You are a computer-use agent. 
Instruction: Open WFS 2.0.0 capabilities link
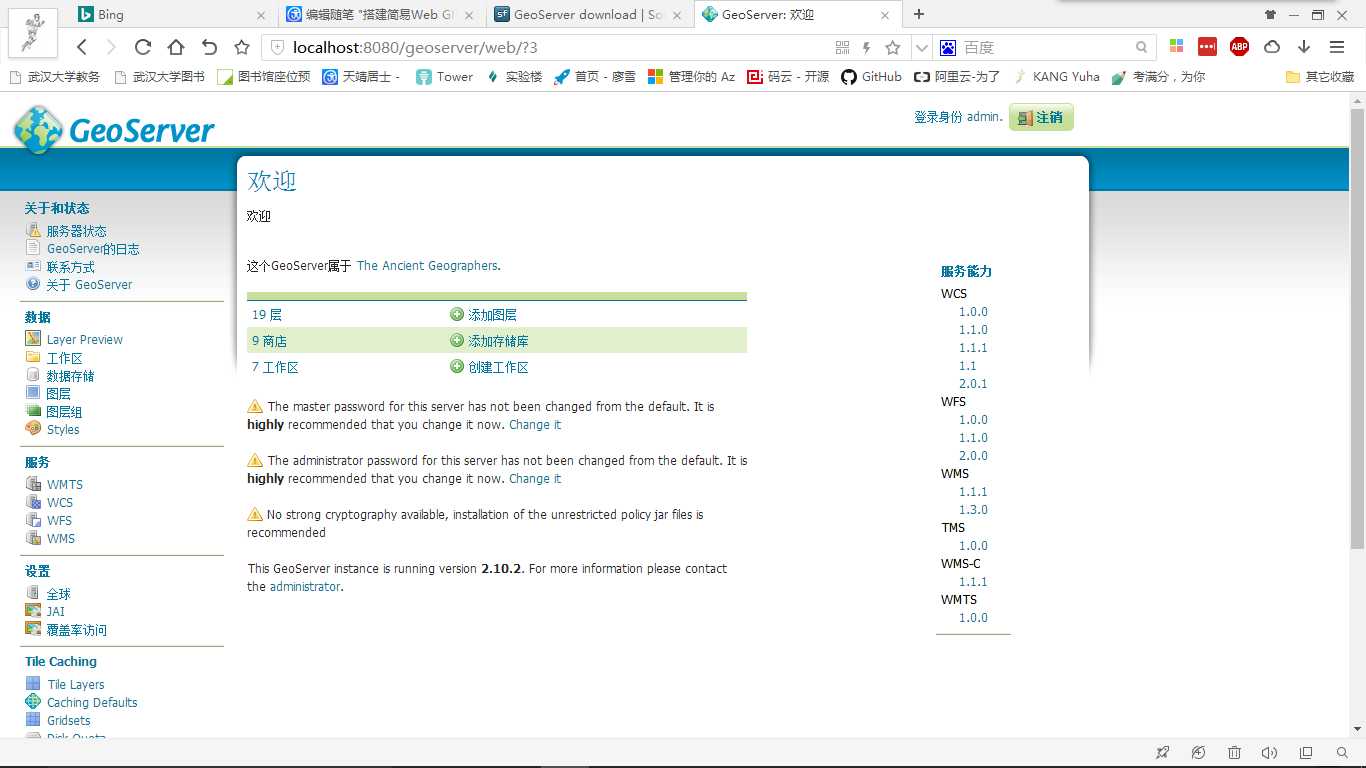tap(973, 456)
